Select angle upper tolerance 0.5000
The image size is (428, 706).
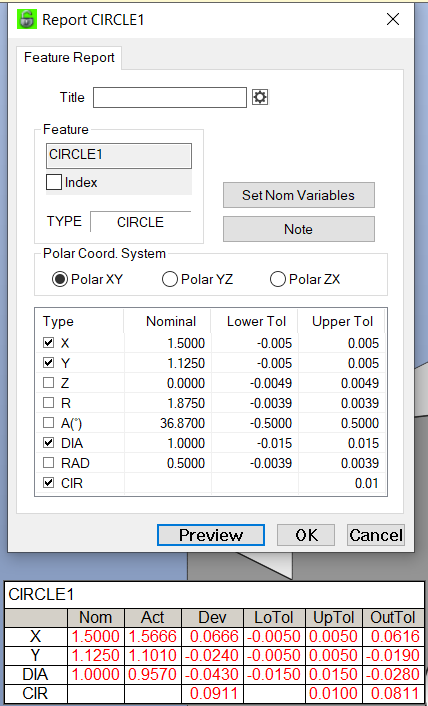(360, 423)
